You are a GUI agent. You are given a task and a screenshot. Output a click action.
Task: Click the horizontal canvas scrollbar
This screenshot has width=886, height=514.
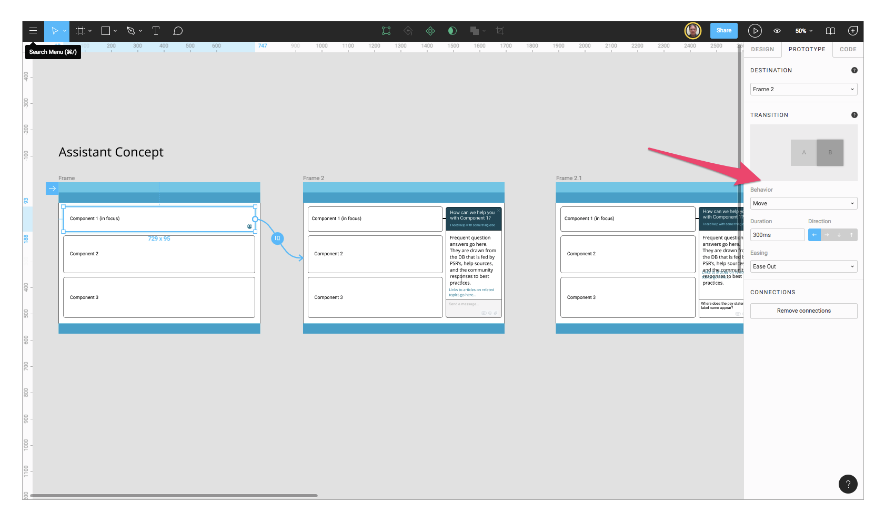point(173,495)
